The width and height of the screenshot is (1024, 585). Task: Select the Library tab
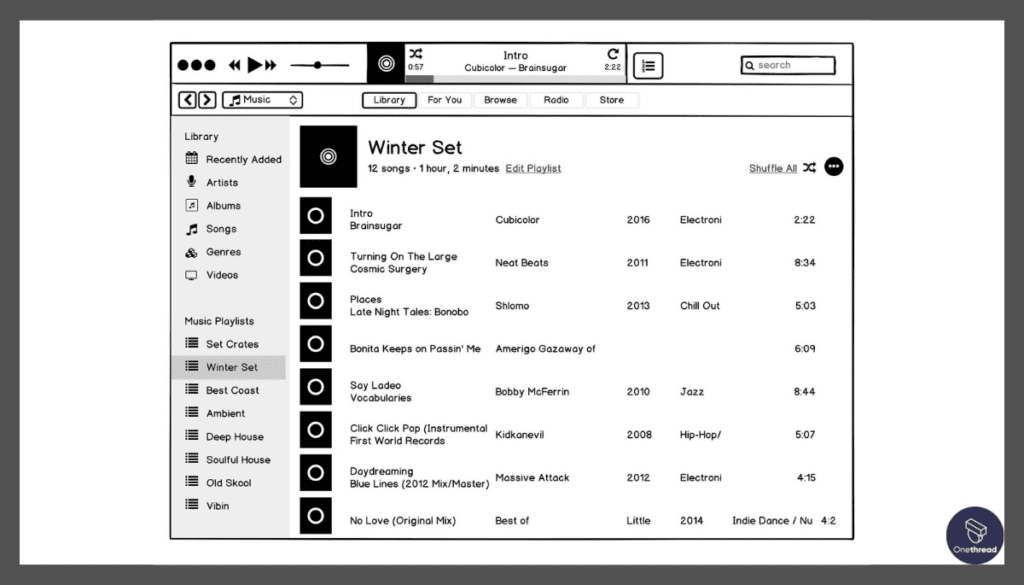pyautogui.click(x=389, y=100)
